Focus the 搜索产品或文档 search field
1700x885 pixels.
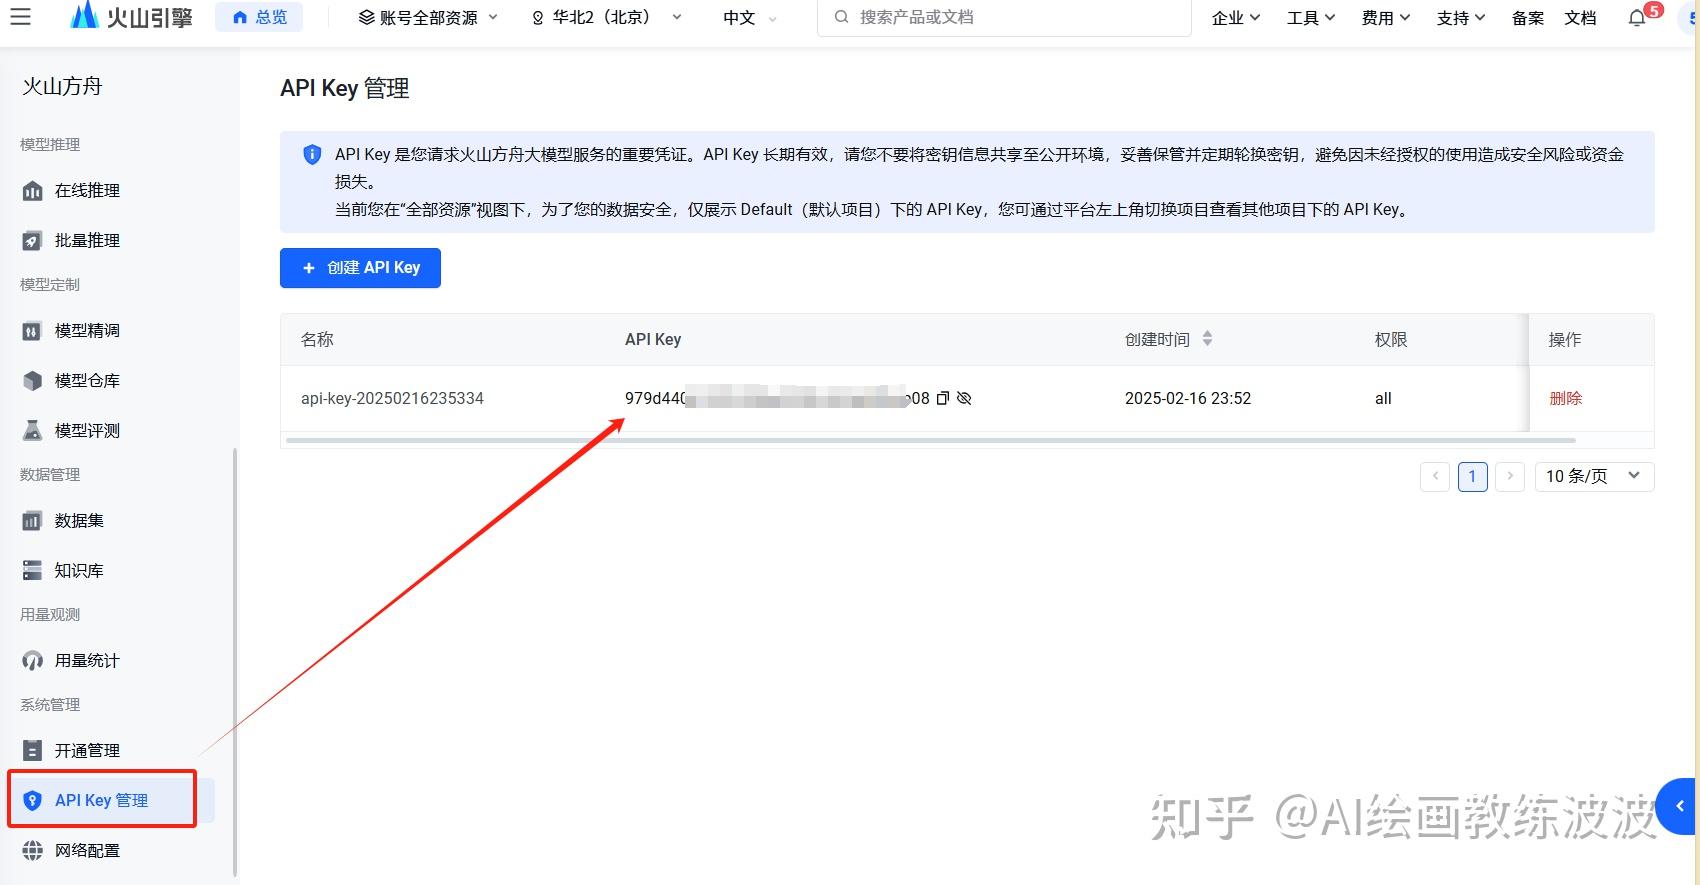click(x=1004, y=17)
